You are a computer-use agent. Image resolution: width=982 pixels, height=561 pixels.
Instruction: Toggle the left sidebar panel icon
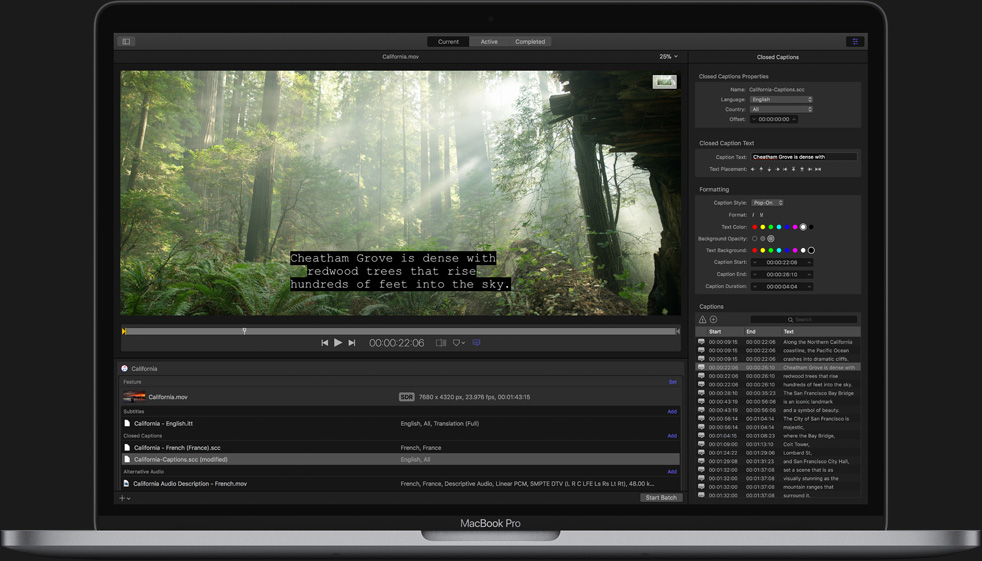[x=126, y=42]
